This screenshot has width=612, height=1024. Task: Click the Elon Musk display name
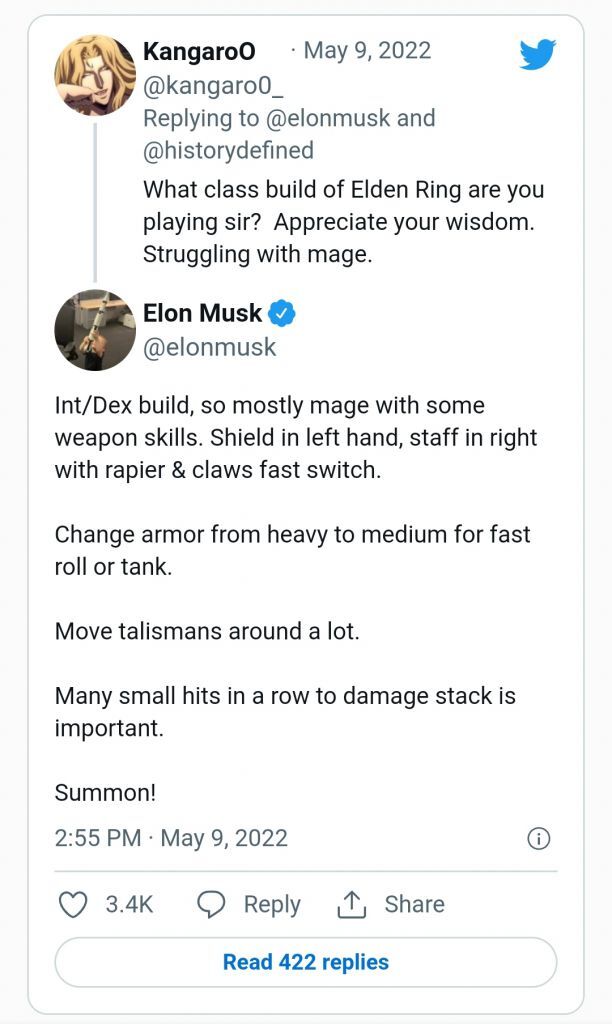click(202, 313)
